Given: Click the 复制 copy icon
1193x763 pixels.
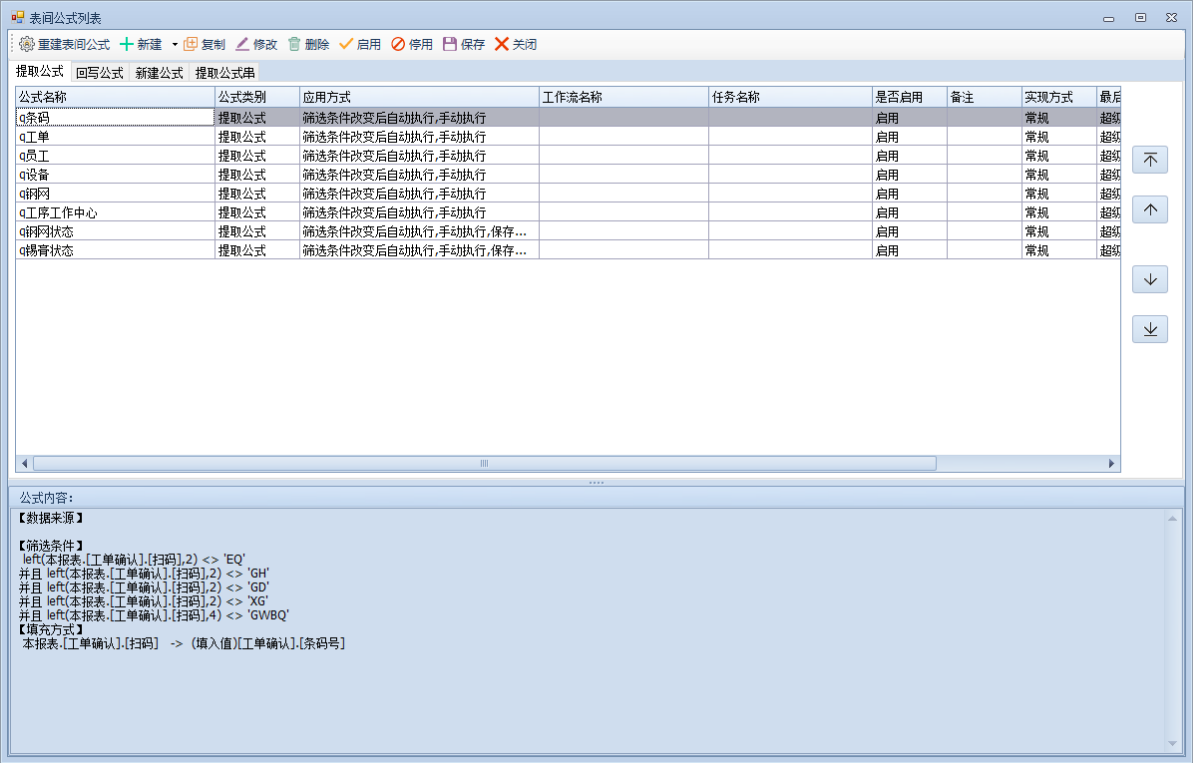Looking at the screenshot, I should [190, 45].
